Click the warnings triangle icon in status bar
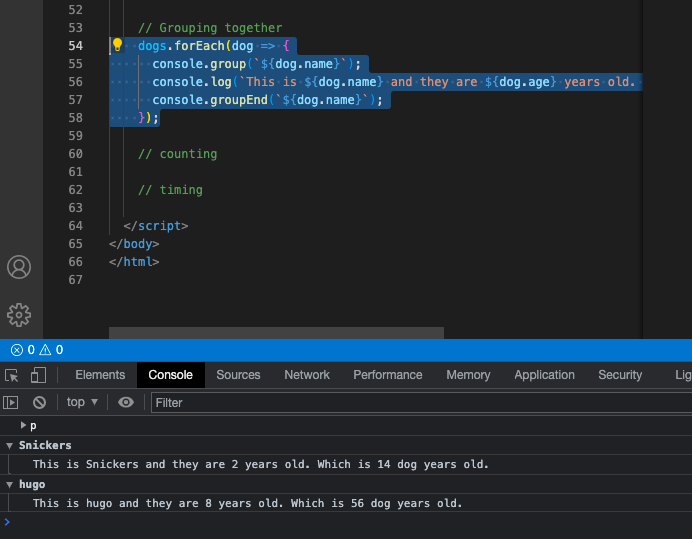The height and width of the screenshot is (539, 692). [45, 350]
